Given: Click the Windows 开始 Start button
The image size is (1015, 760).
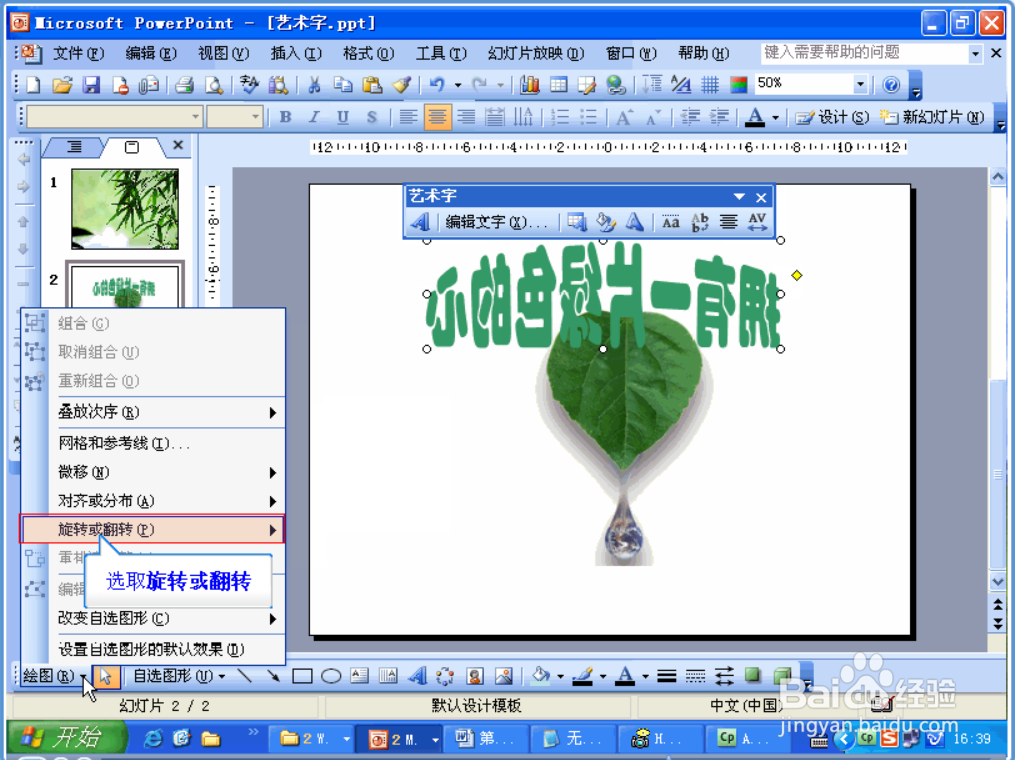Looking at the screenshot, I should pyautogui.click(x=67, y=737).
